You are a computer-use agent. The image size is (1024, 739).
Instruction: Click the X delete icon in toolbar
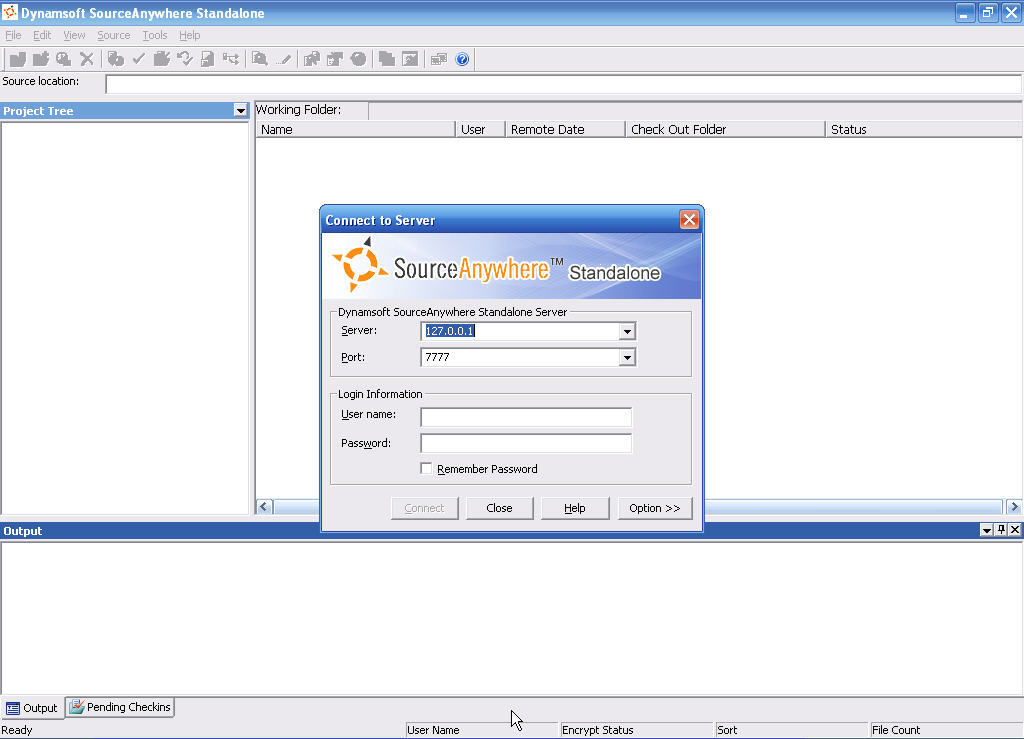(x=86, y=59)
